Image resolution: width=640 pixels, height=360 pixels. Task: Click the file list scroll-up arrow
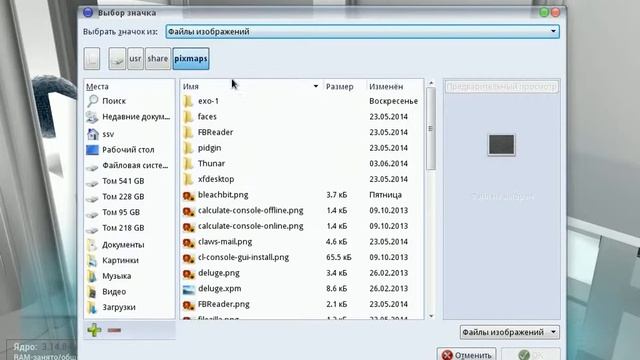(x=431, y=83)
